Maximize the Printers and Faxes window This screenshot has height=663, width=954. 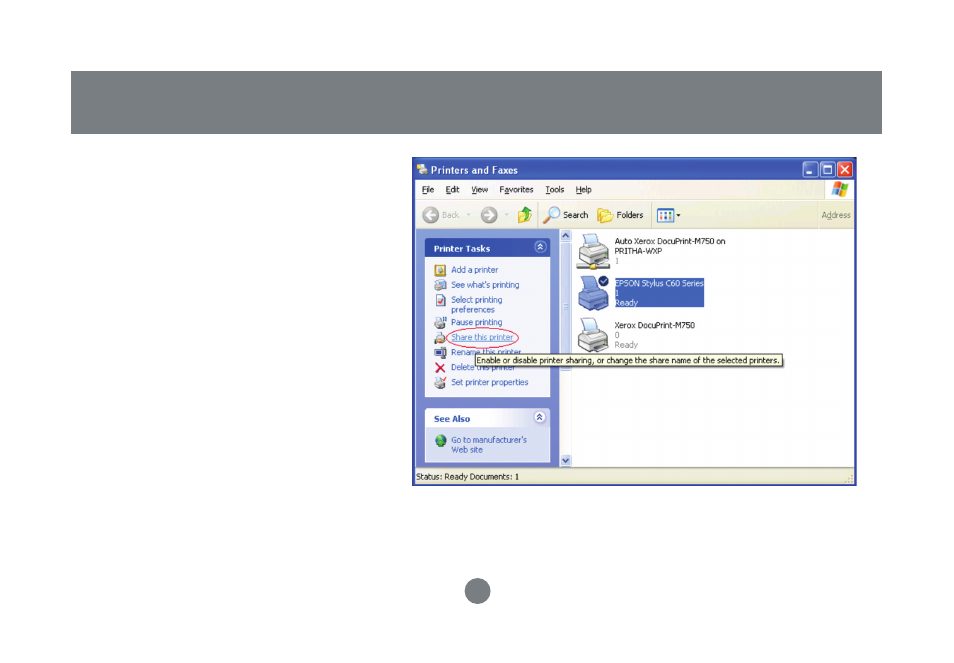coord(827,170)
